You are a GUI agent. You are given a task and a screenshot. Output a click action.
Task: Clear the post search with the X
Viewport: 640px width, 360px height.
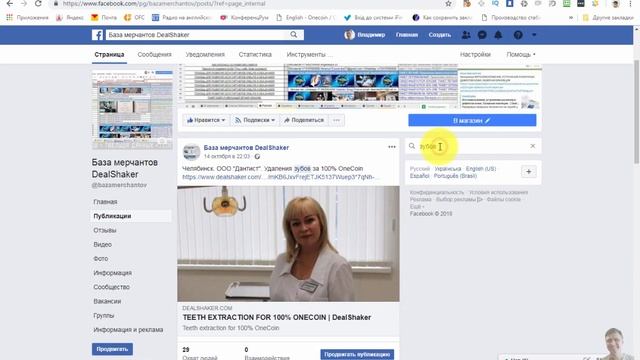(533, 146)
